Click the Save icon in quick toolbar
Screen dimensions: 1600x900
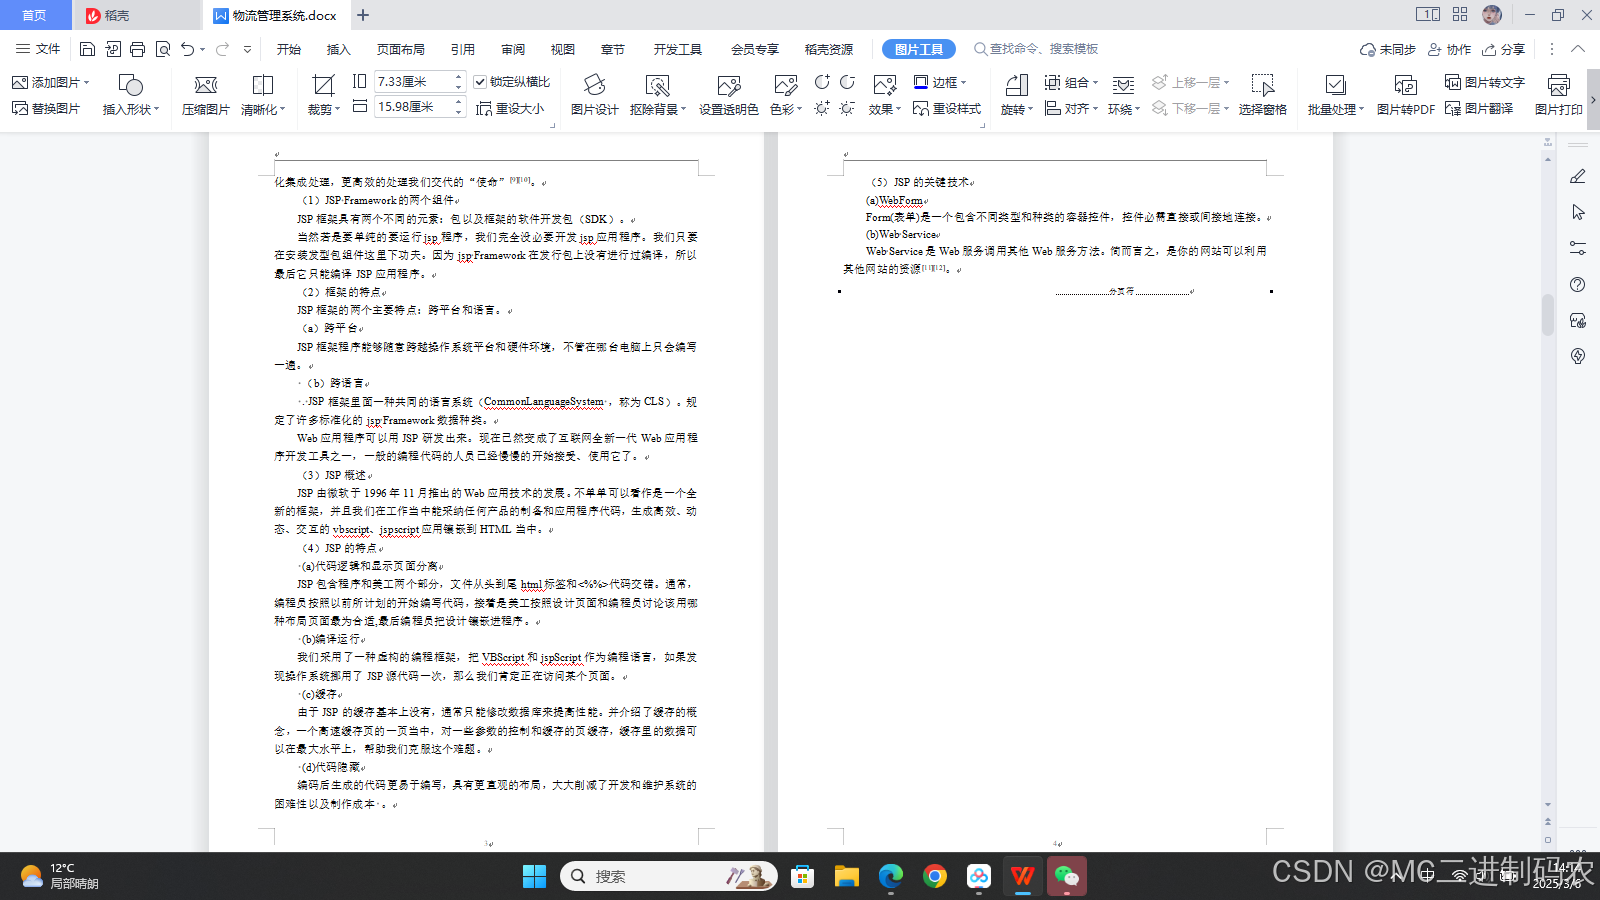87,49
